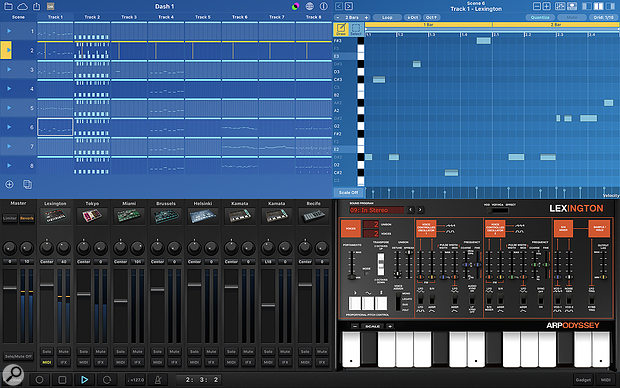Decrease bar count with minus beside 2 Bars
This screenshot has width=620, height=388.
[x=338, y=17]
